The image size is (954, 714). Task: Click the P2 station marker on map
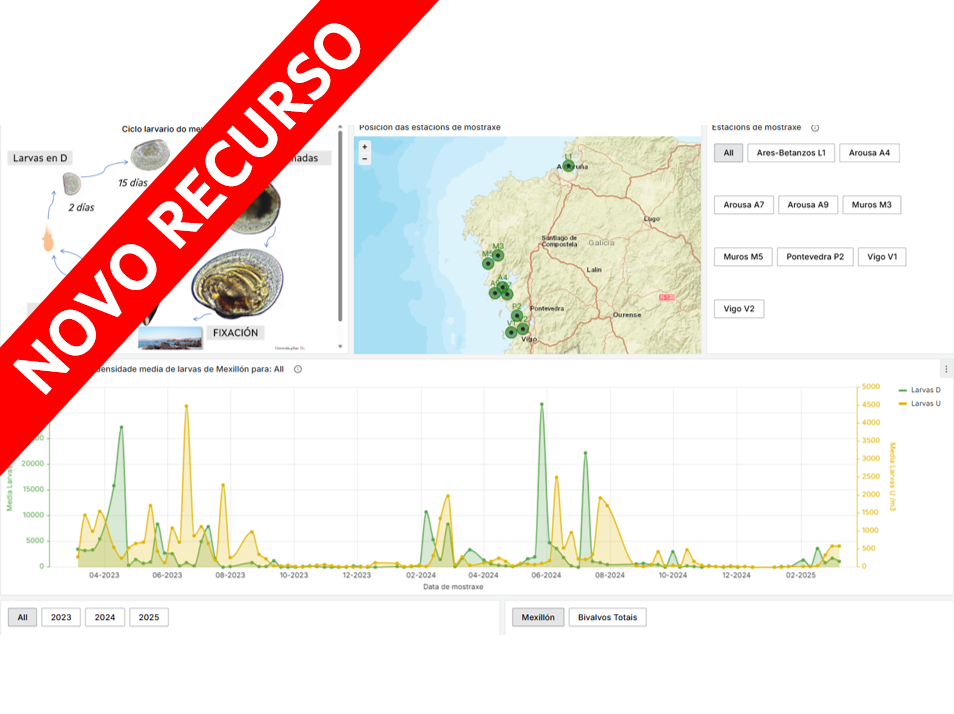[517, 316]
